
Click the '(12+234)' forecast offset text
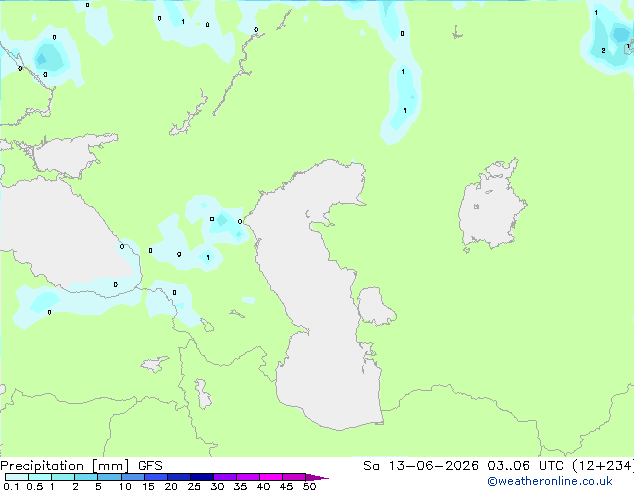[x=603, y=466]
